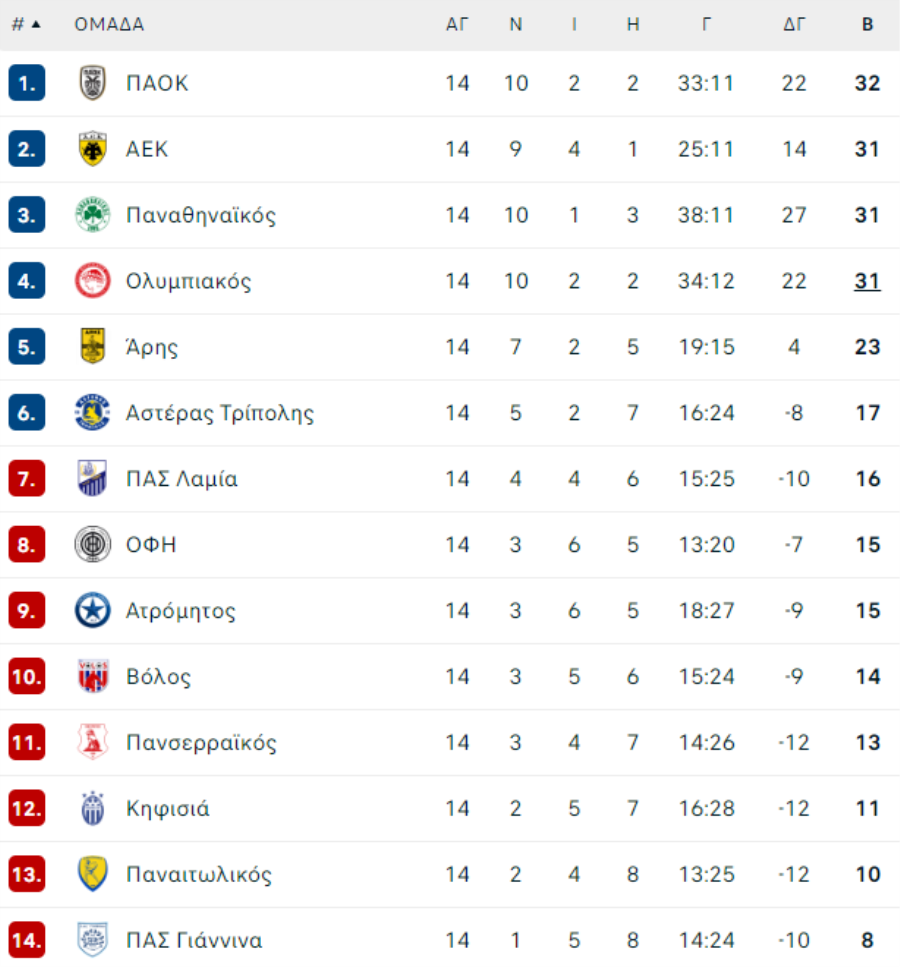Click Ολυμπιακός underlined 31 points value
Screen dimensions: 900x967
[x=867, y=281]
